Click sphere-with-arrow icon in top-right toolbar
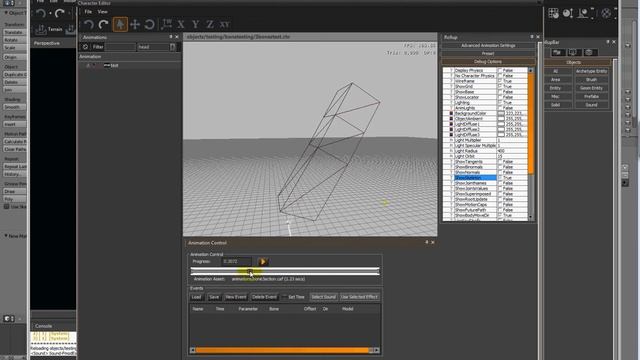This screenshot has height=360, width=640. [x=568, y=13]
